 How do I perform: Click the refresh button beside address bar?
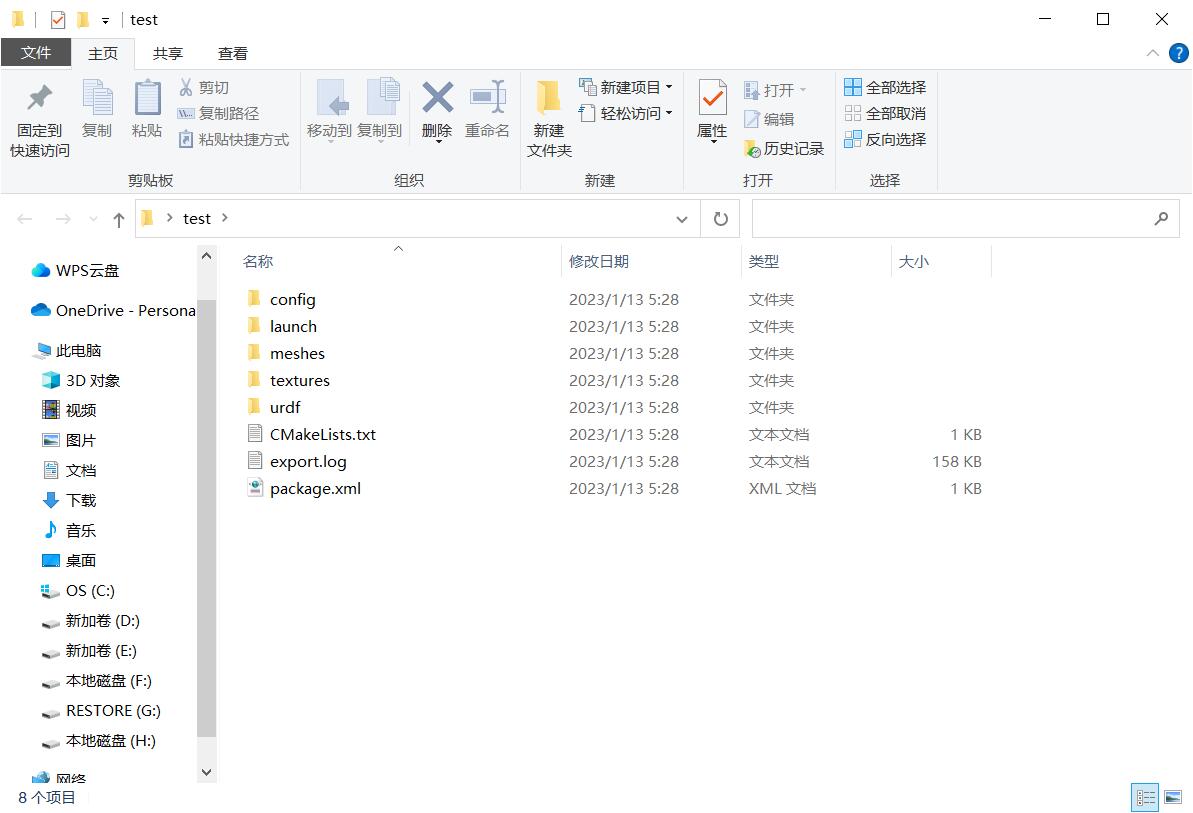click(720, 219)
